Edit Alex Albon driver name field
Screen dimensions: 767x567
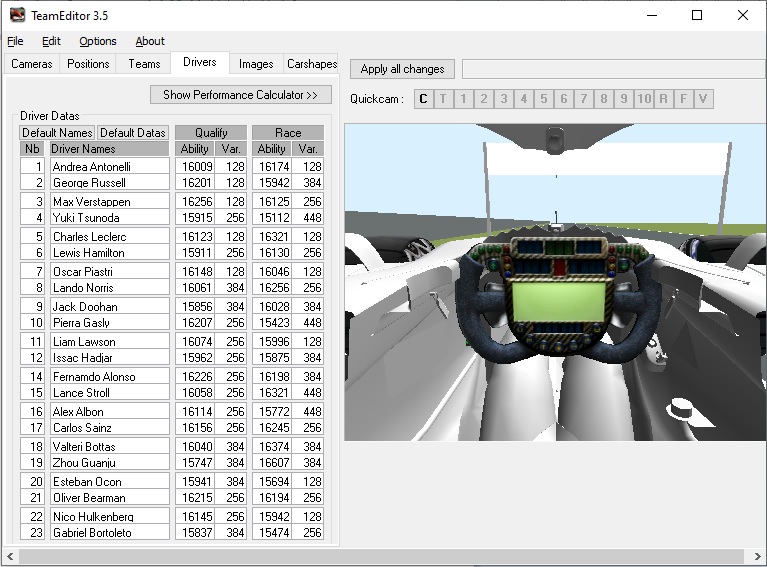(x=110, y=411)
